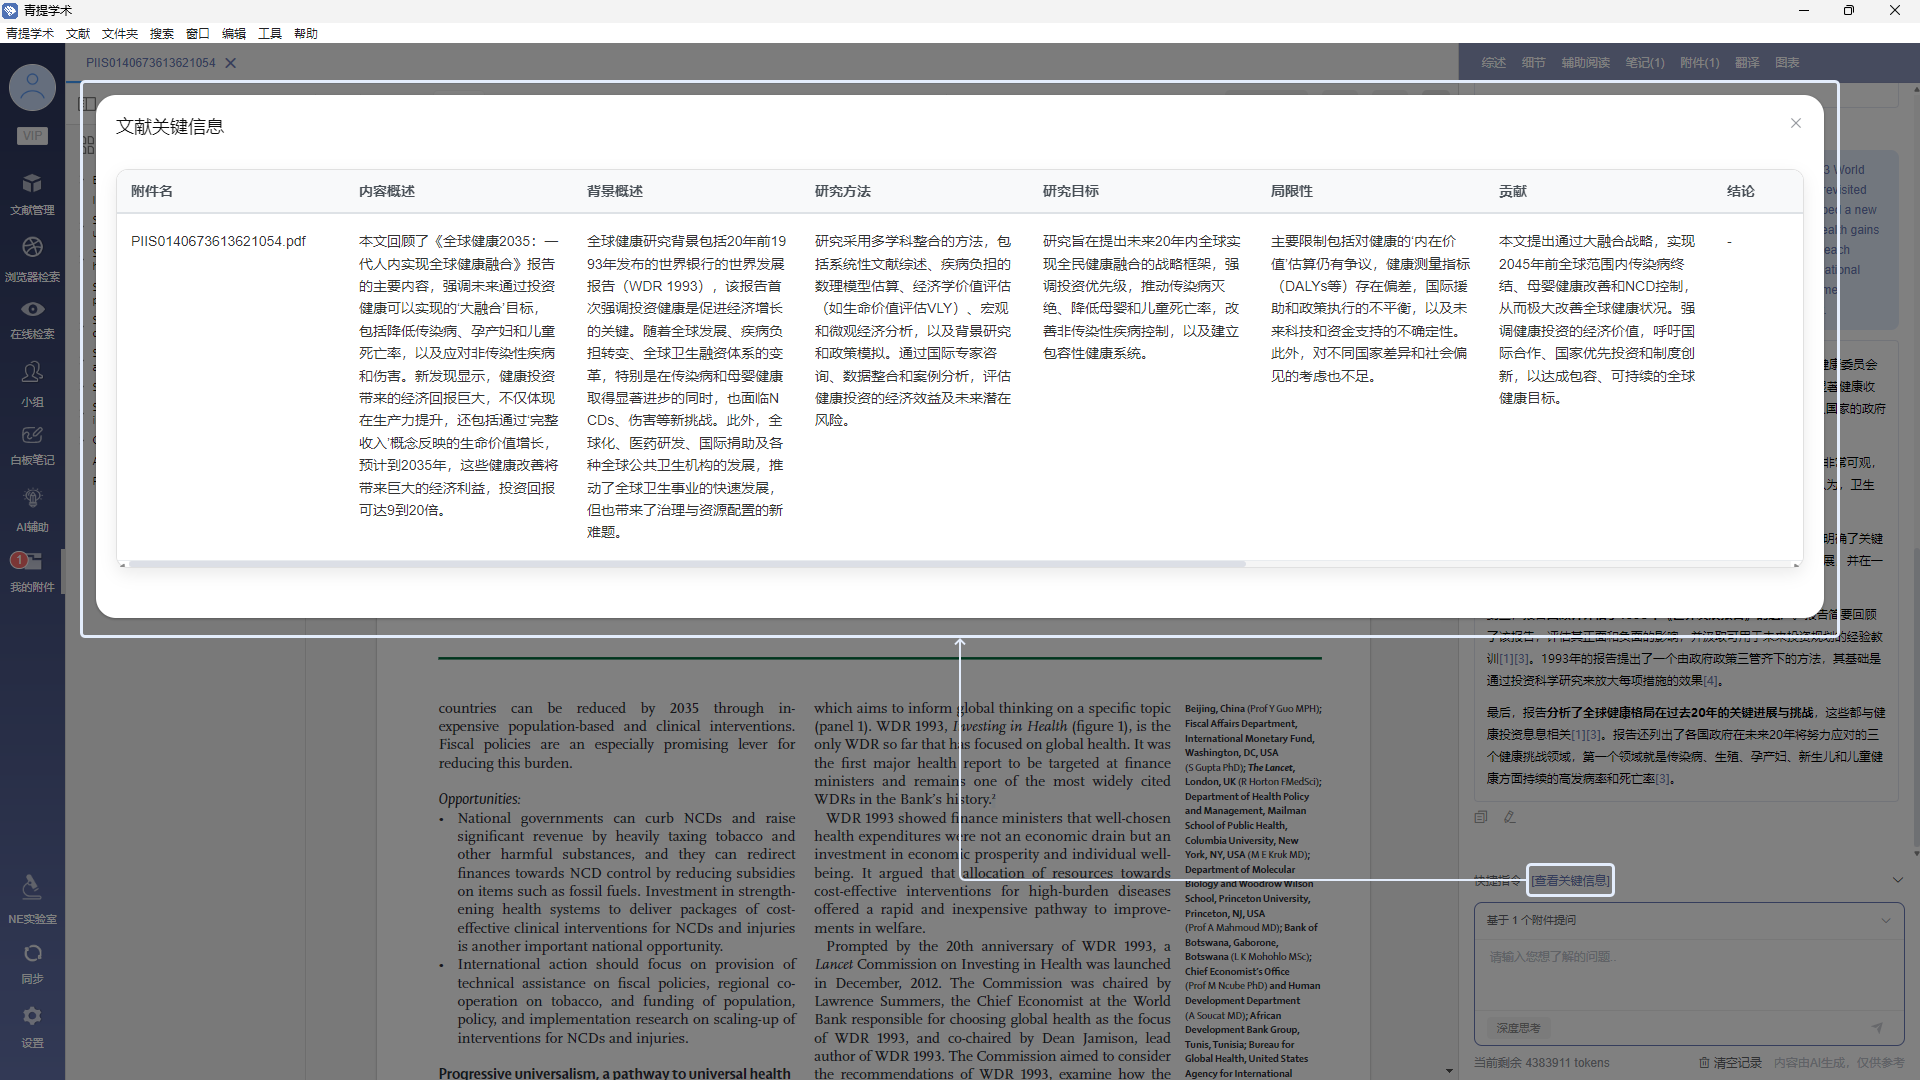The height and width of the screenshot is (1080, 1920).
Task: Toggle 深度思考 mode button
Action: [1518, 1028]
